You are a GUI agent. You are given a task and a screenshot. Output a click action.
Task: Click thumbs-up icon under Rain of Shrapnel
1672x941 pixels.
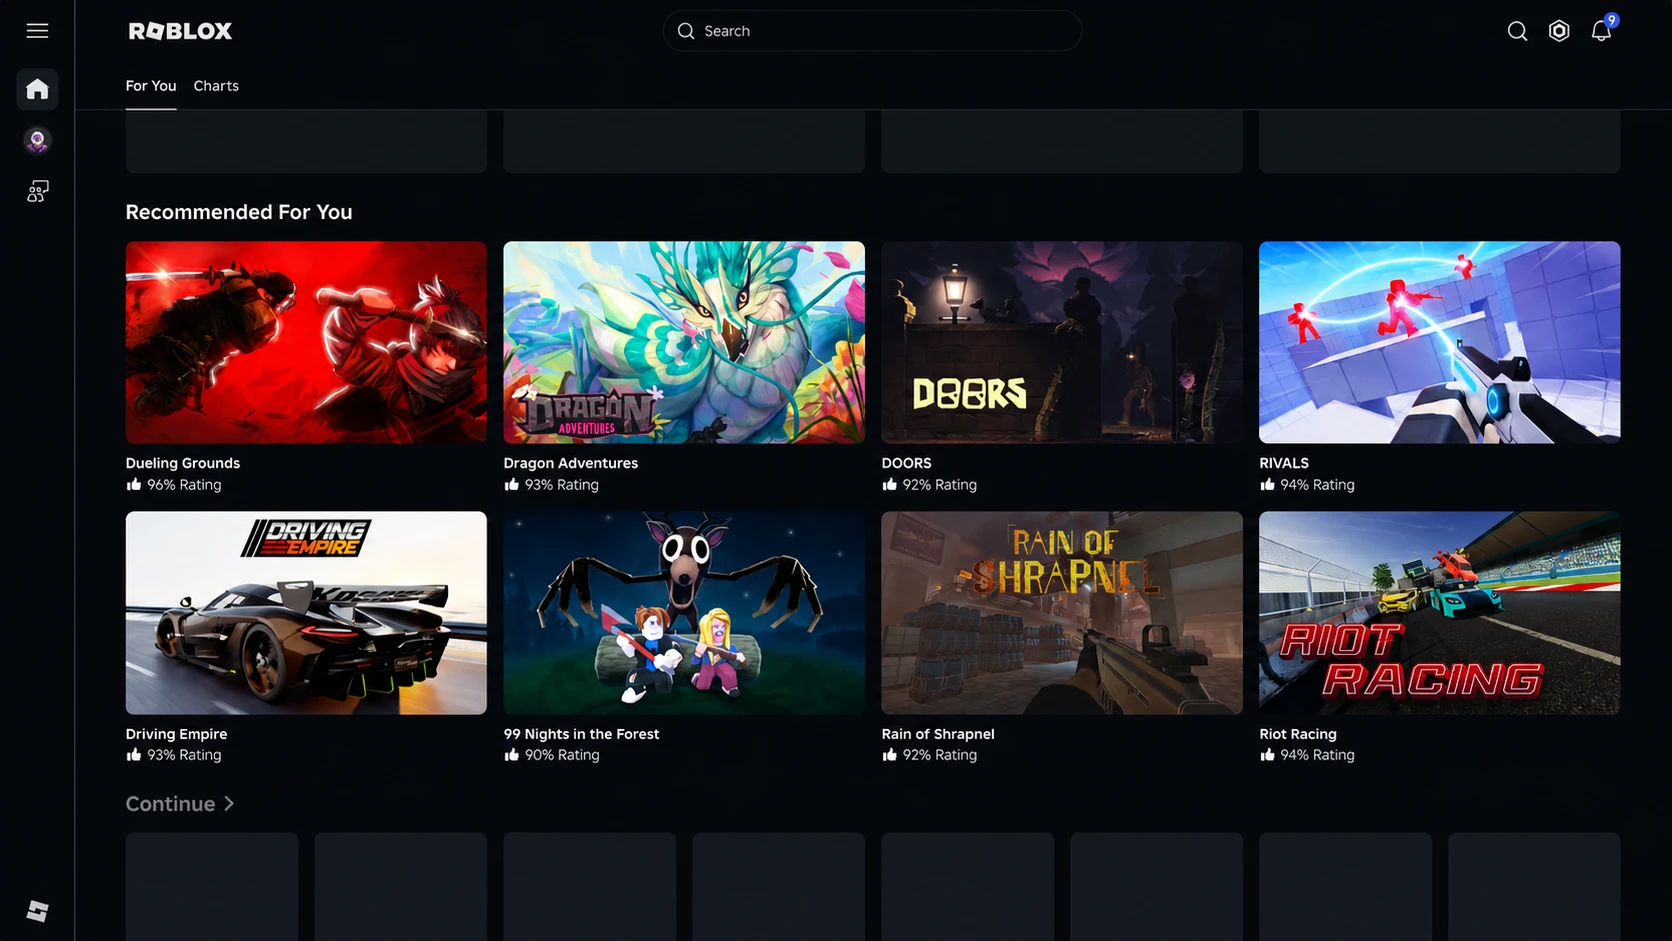coord(890,755)
